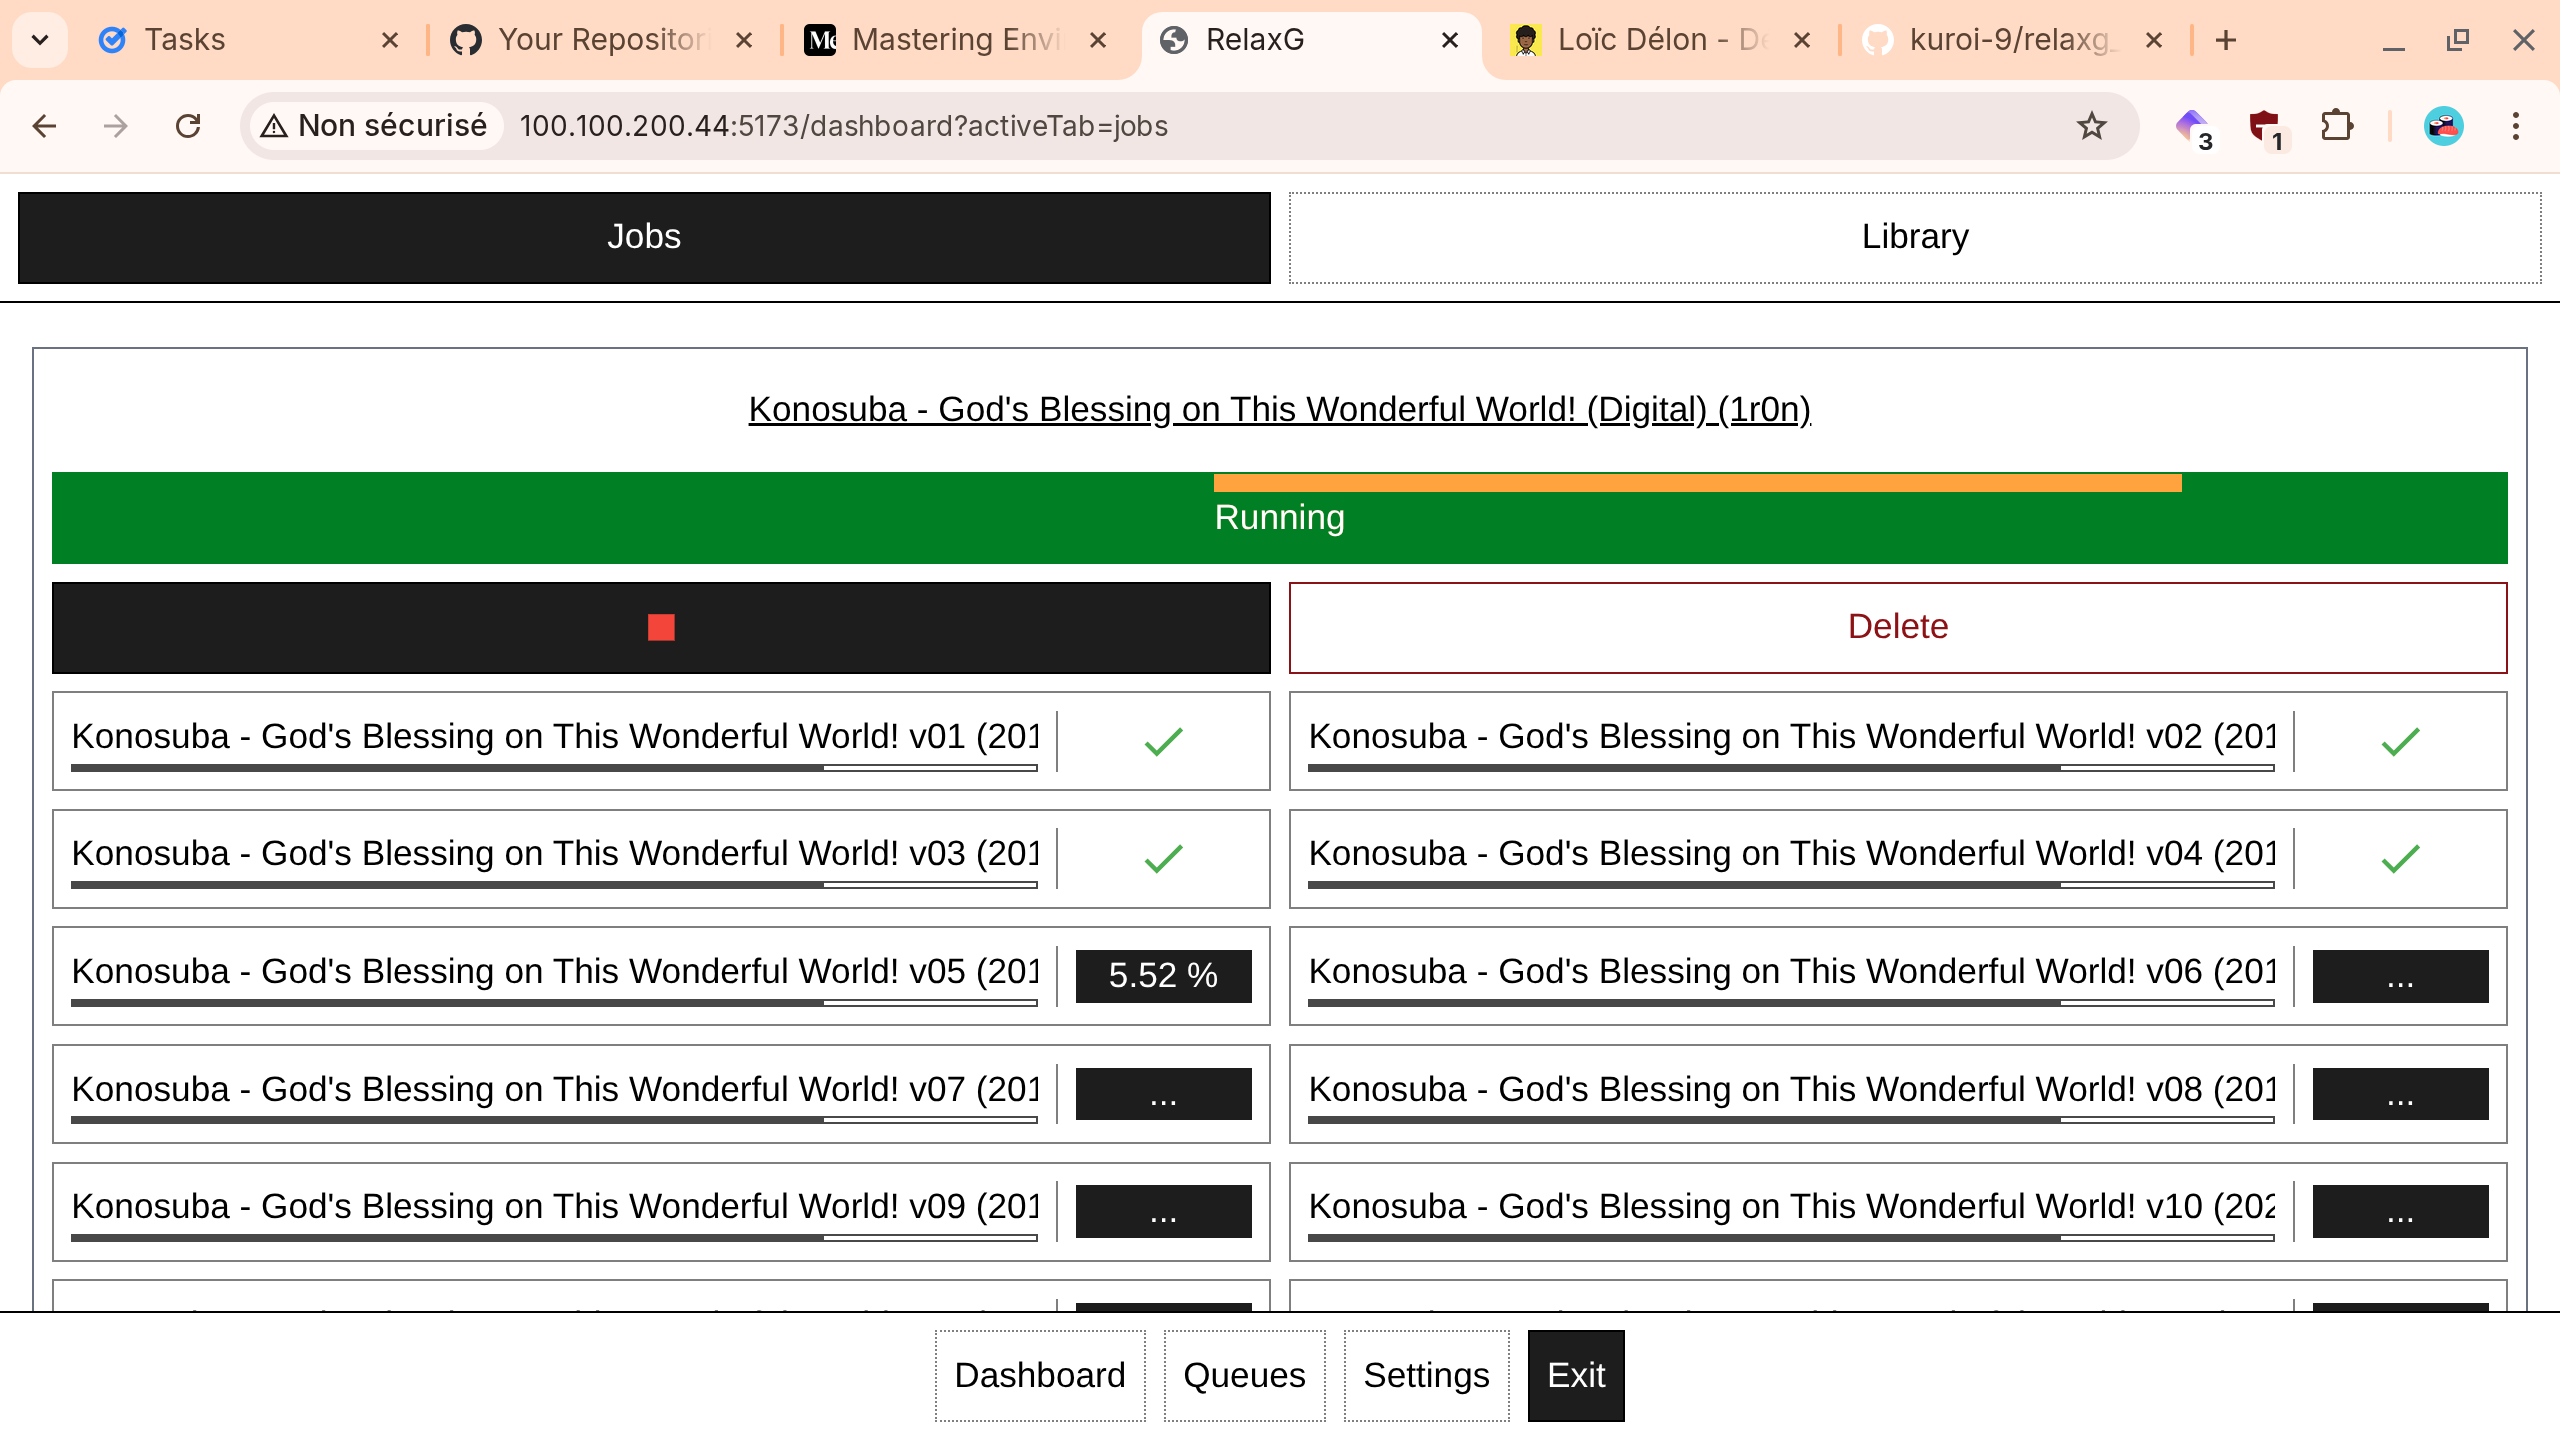Open the Konosuba job title link
The width and height of the screenshot is (2560, 1440).
coord(1279,409)
